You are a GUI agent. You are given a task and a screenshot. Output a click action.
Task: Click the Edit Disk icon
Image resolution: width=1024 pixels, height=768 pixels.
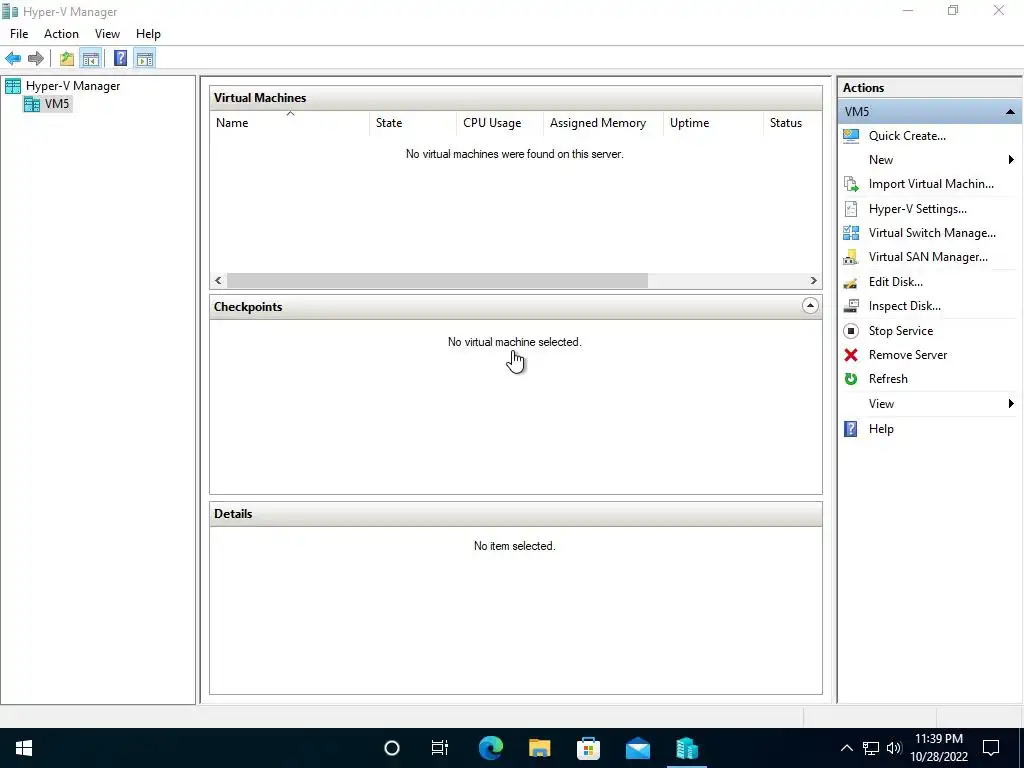coord(851,282)
